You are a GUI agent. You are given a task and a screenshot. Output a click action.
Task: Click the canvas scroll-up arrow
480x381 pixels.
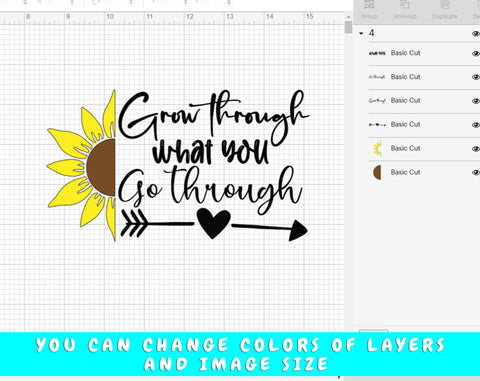348,17
